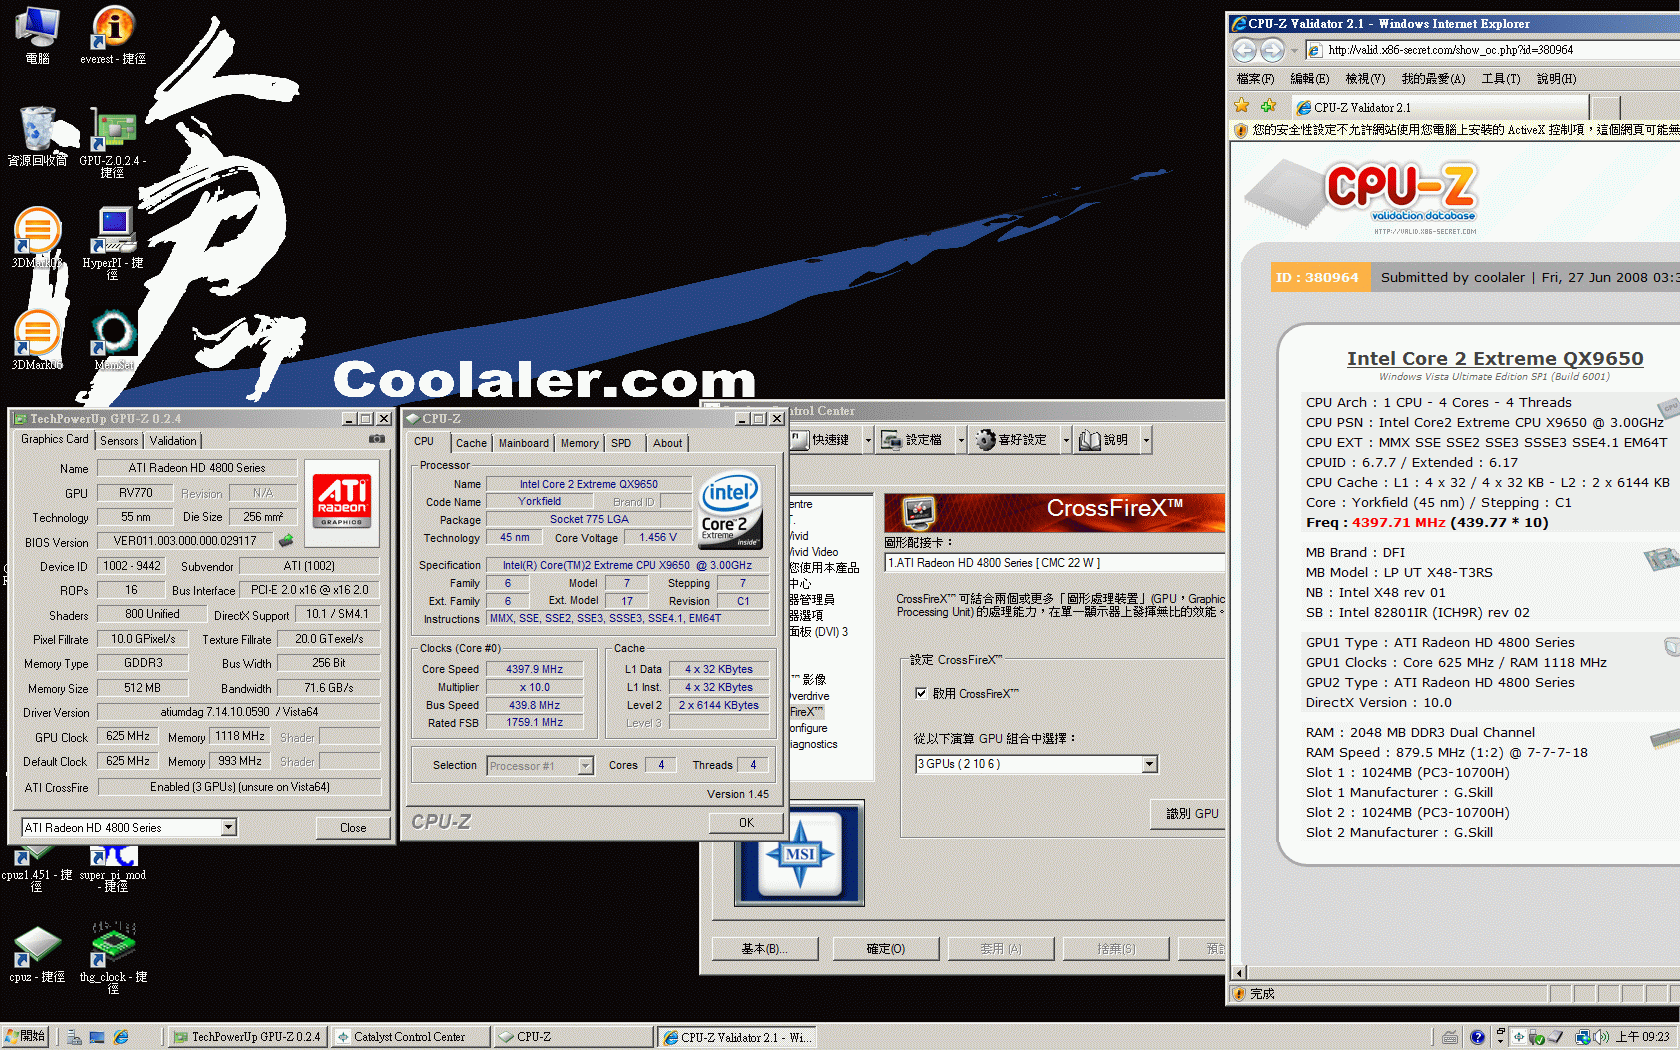1680x1050 pixels.
Task: Open the Tools (工具) menu in IE
Action: 1500,79
